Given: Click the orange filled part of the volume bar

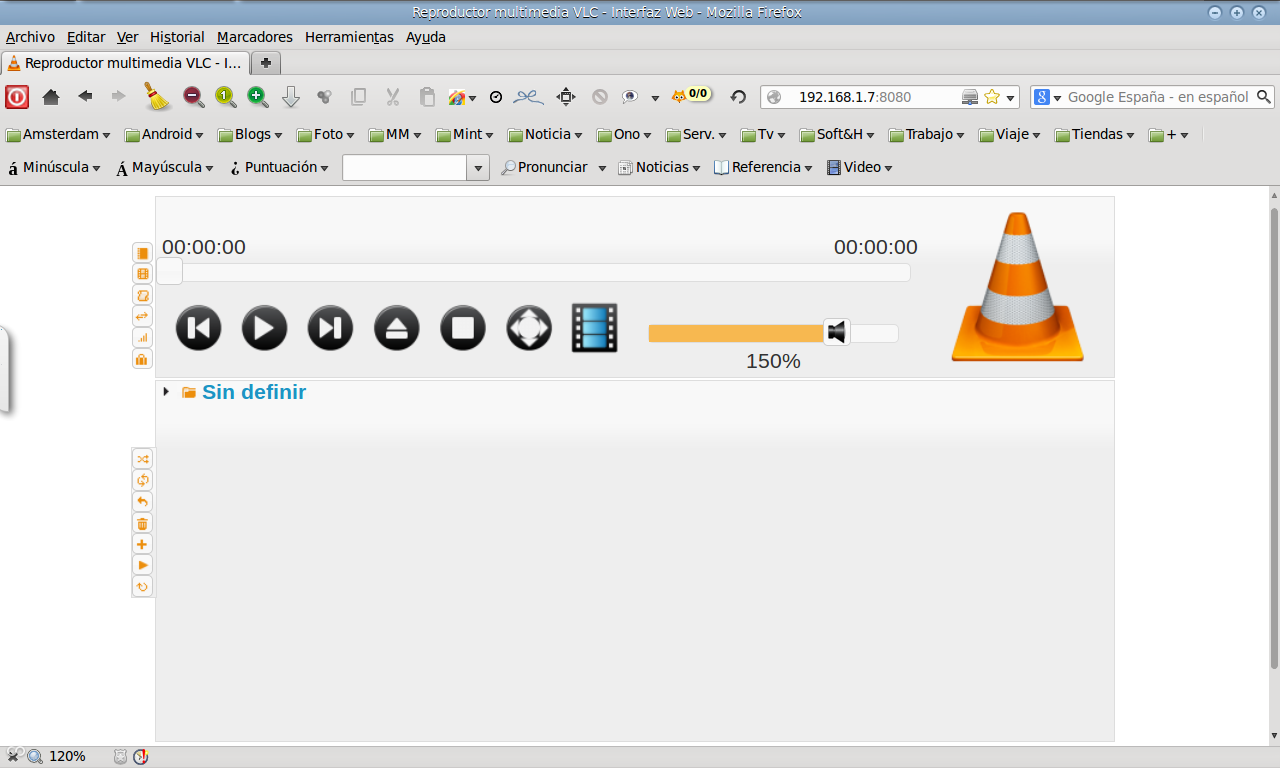Looking at the screenshot, I should point(736,333).
